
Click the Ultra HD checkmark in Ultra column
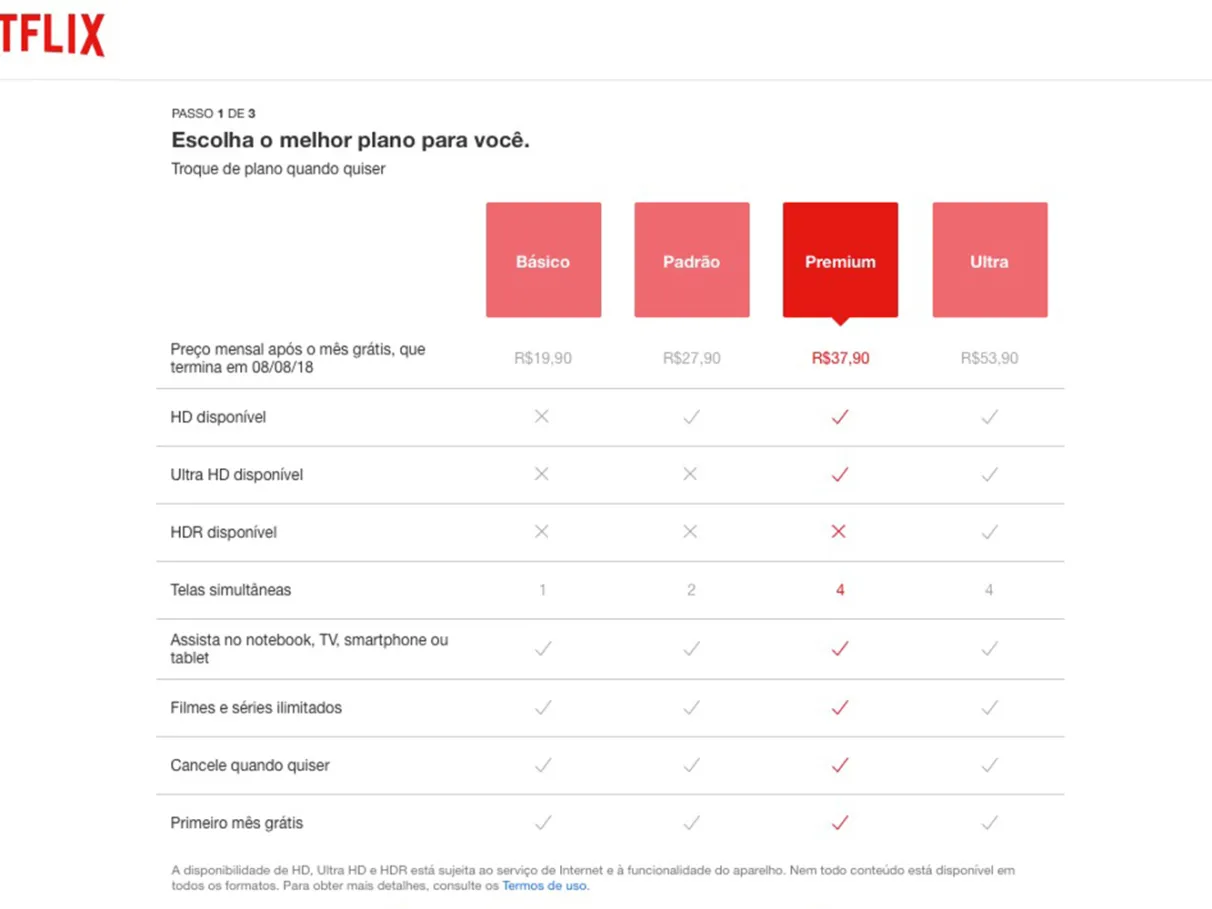[989, 474]
